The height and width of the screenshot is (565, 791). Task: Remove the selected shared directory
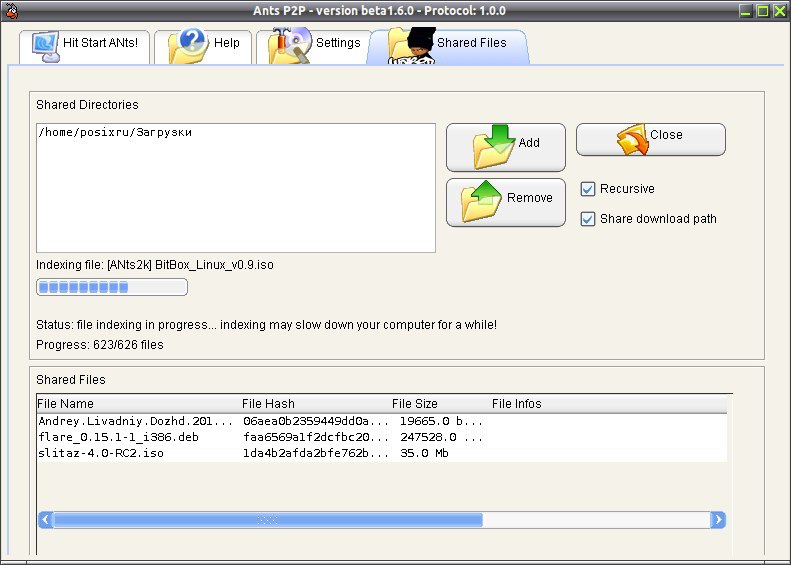pos(505,202)
